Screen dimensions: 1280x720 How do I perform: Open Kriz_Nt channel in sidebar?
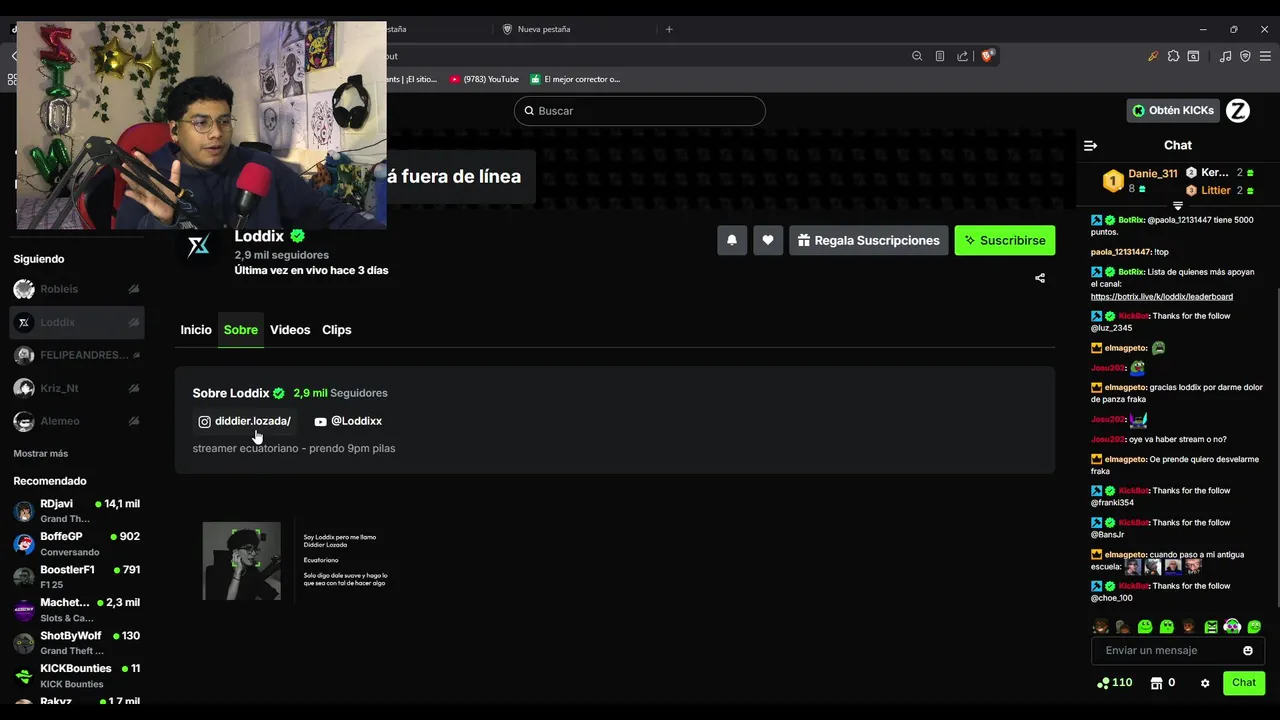click(x=77, y=388)
